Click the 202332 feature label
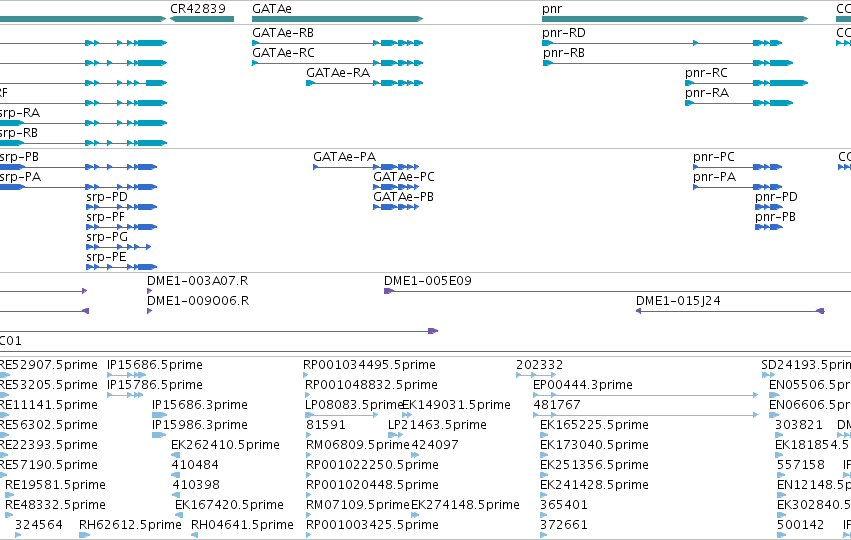Viewport: 851px width, 540px height. (x=539, y=365)
